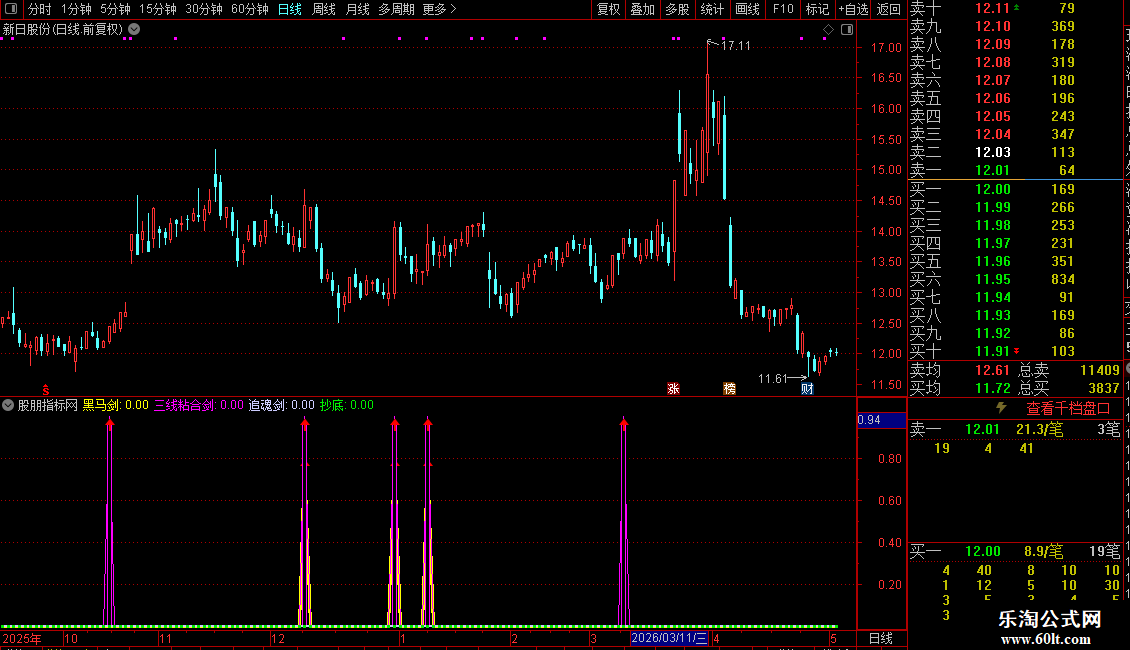Click the 三线粘合剑: 0.00 indicator value

pos(199,405)
